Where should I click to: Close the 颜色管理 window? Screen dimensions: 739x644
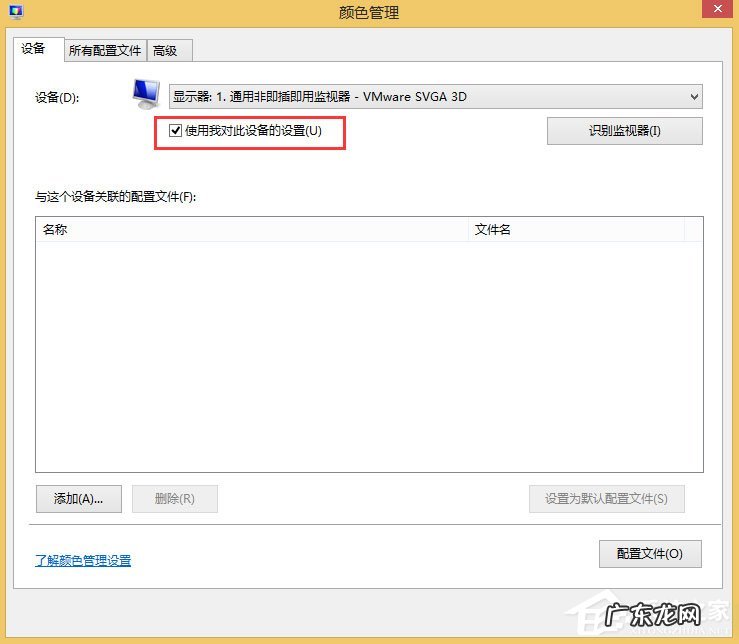click(717, 9)
